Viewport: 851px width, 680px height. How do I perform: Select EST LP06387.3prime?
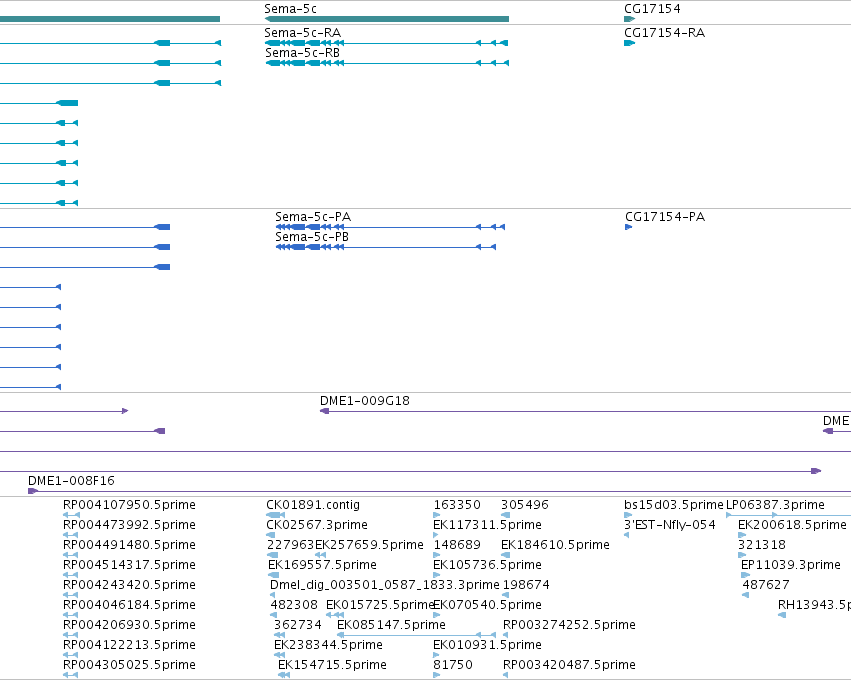(776, 505)
